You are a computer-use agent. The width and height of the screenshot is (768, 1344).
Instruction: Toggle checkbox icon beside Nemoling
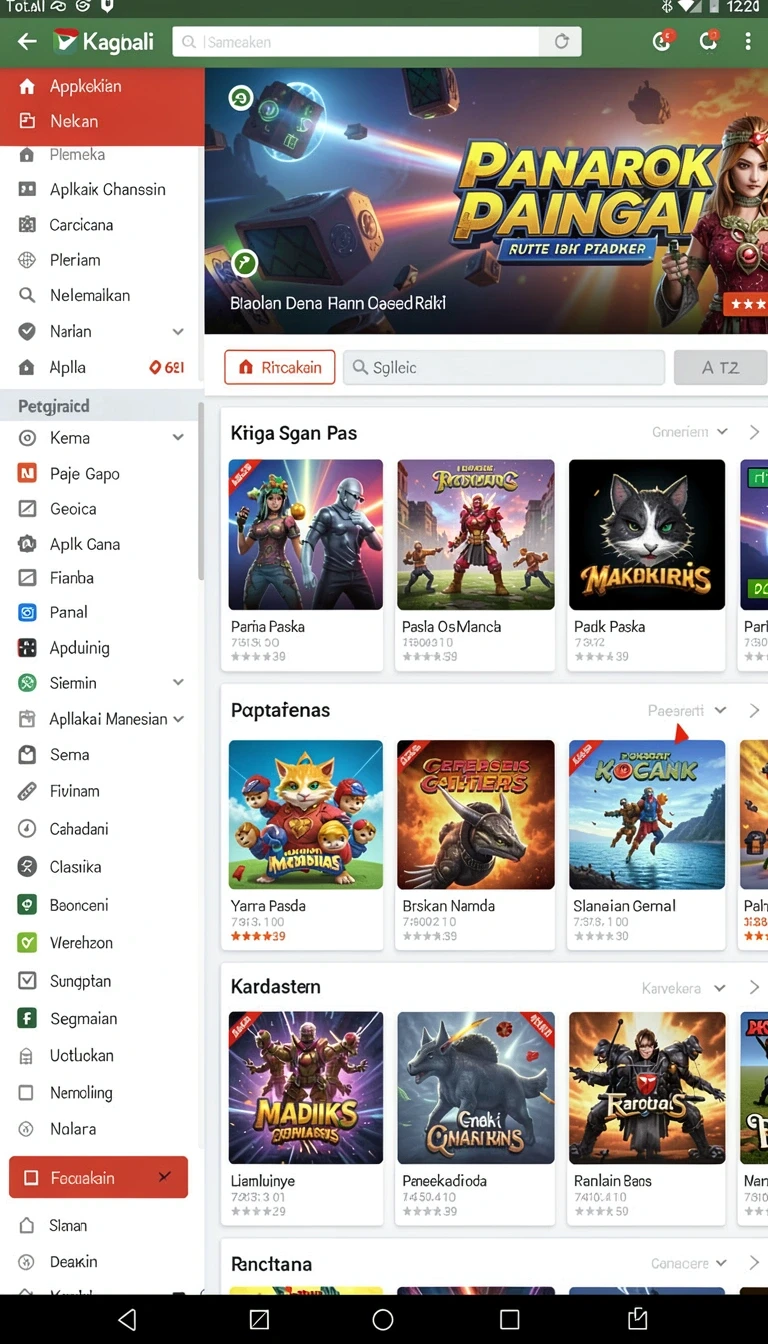click(27, 1093)
